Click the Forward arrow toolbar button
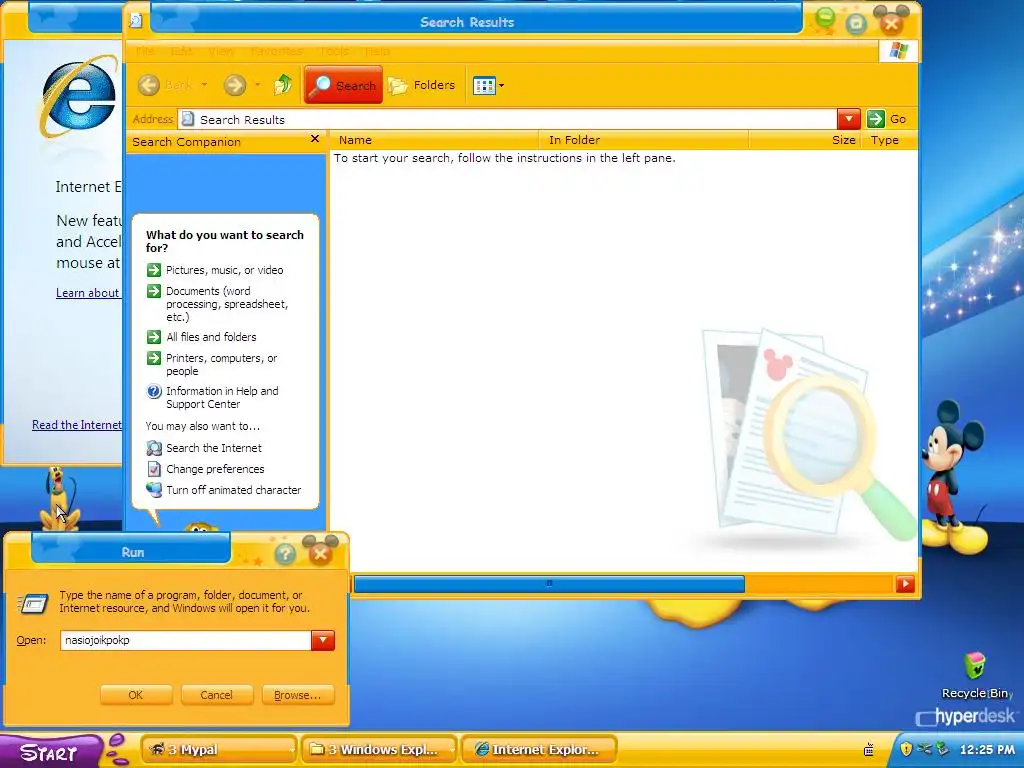Screen dimensions: 1024x768 235,85
